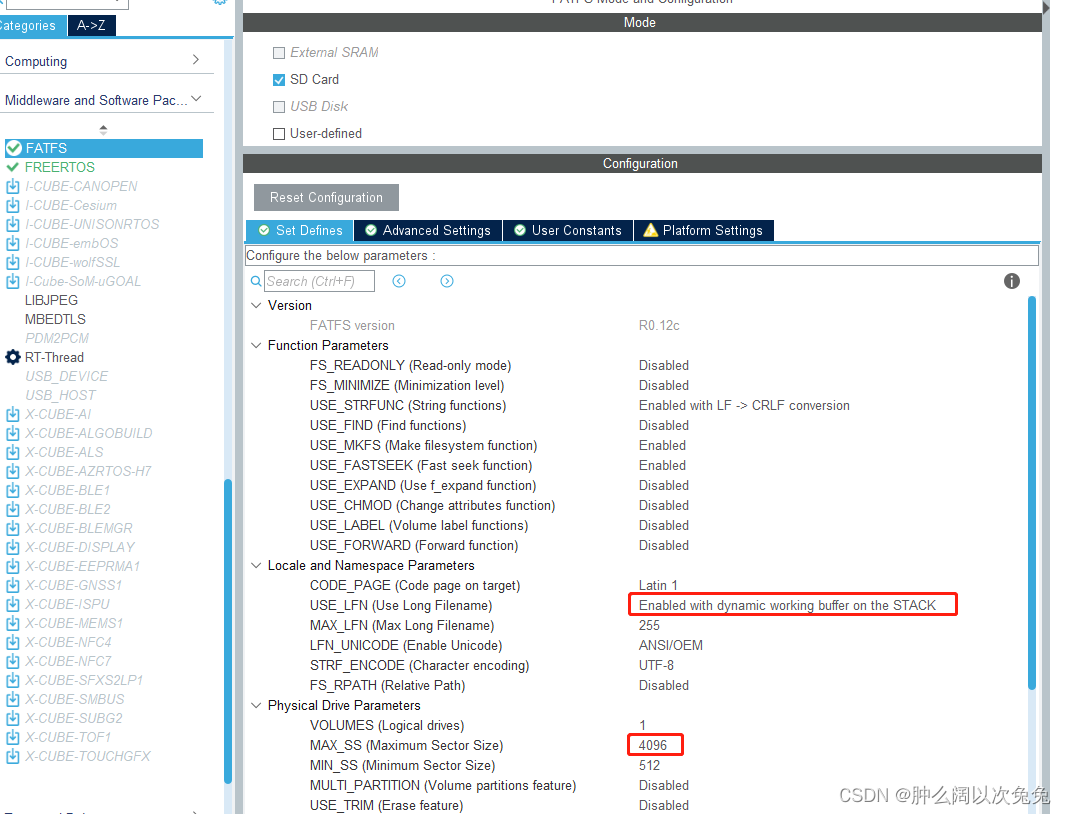Select RT-Thread middleware entry
Screen dimensions: 1066x814
click(x=54, y=358)
